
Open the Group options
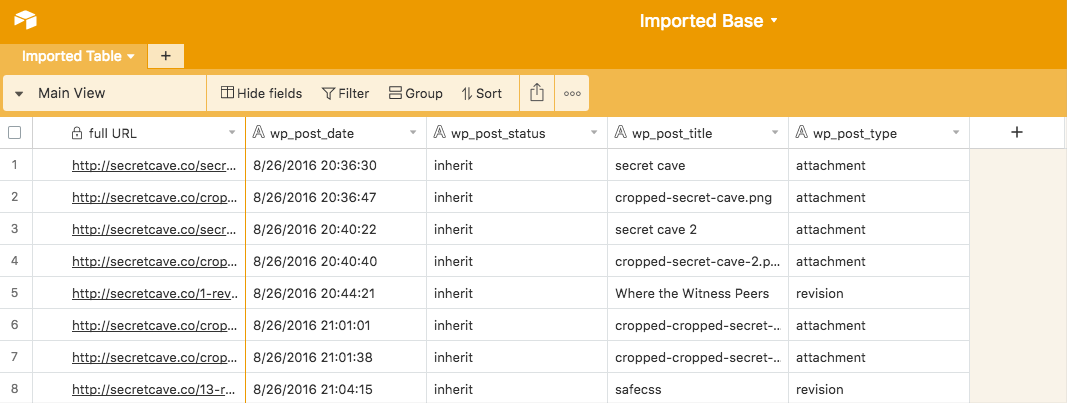point(415,93)
